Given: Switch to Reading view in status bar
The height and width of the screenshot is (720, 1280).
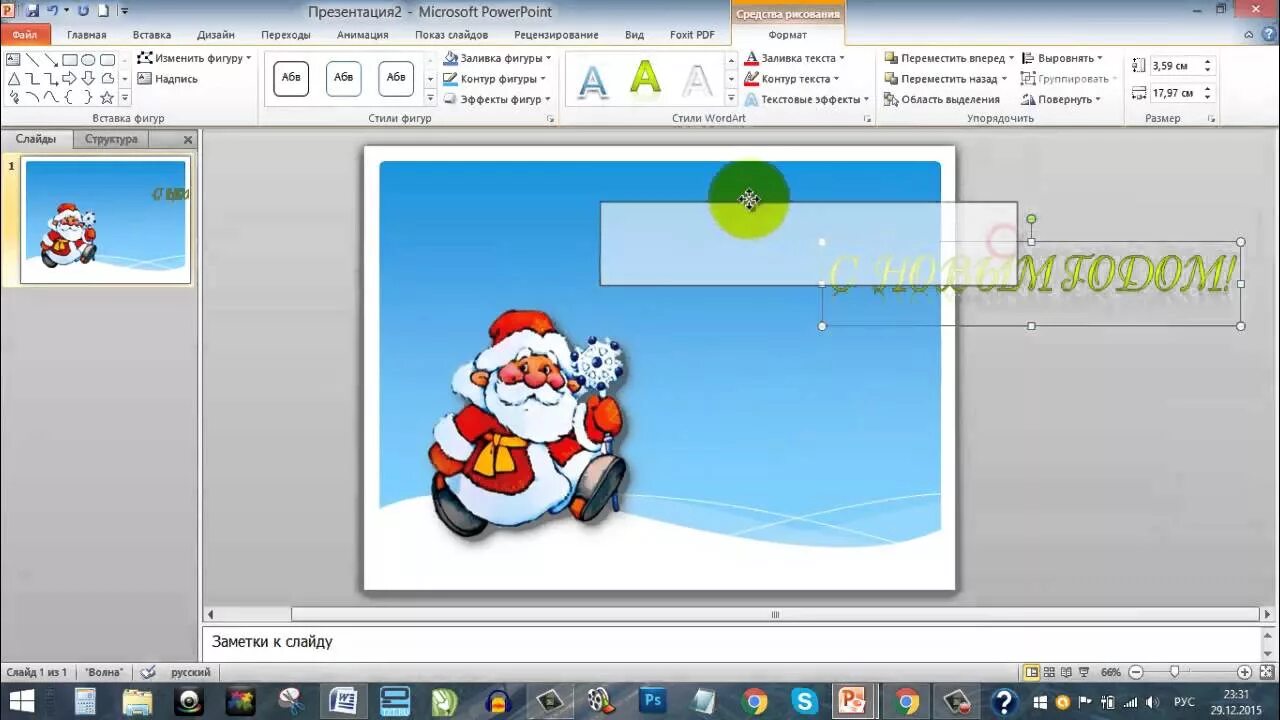Looking at the screenshot, I should point(1066,672).
